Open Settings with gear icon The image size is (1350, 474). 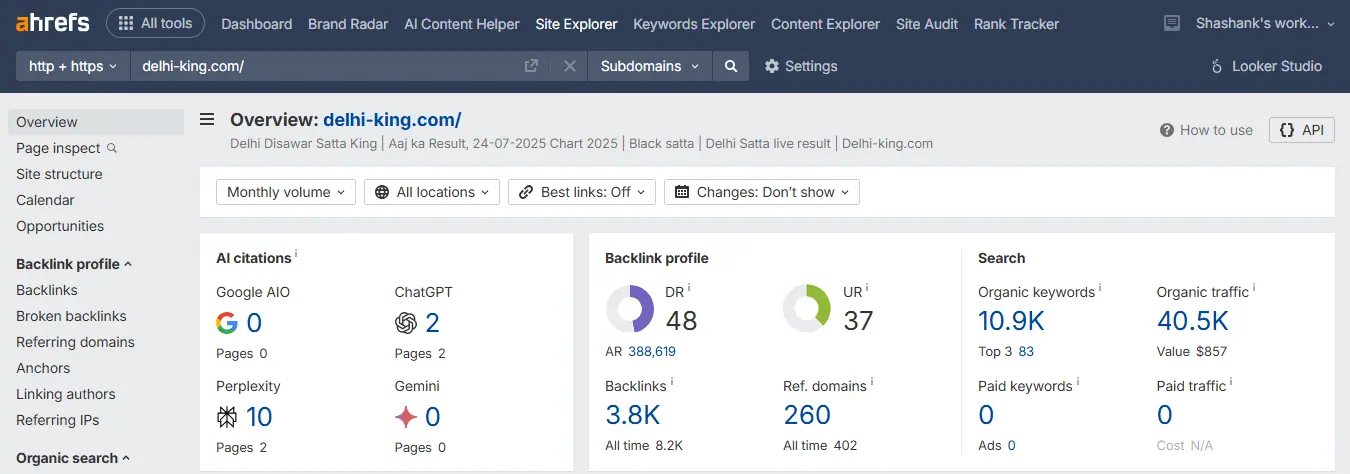[801, 66]
